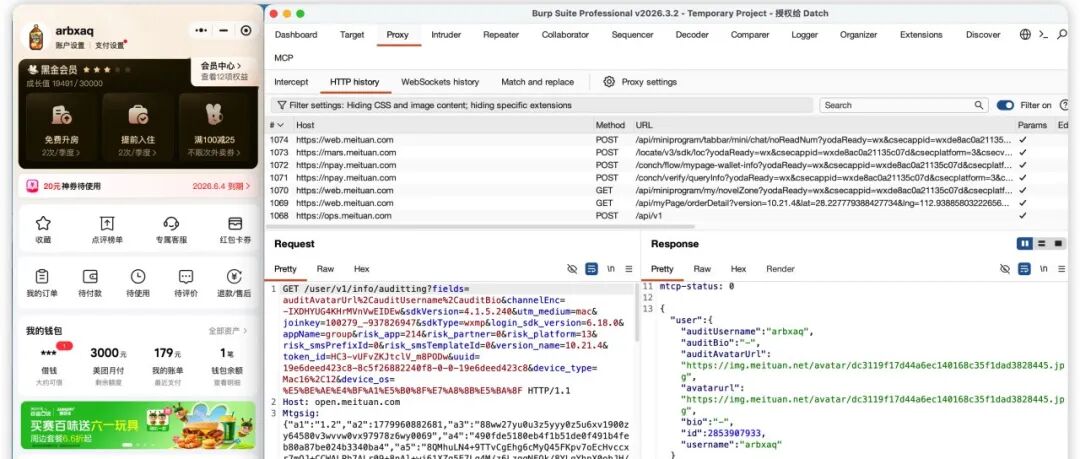This screenshot has width=1080, height=459.
Task: Close mini program via the circle target icon
Action: tap(246, 30)
